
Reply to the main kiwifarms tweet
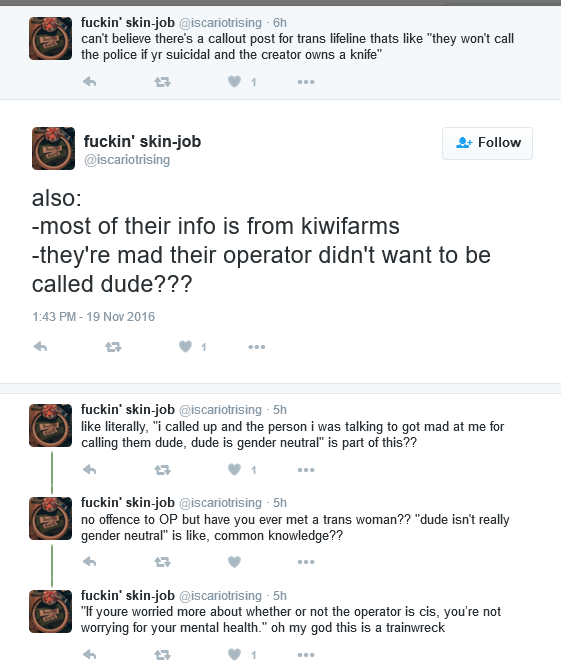click(x=40, y=346)
